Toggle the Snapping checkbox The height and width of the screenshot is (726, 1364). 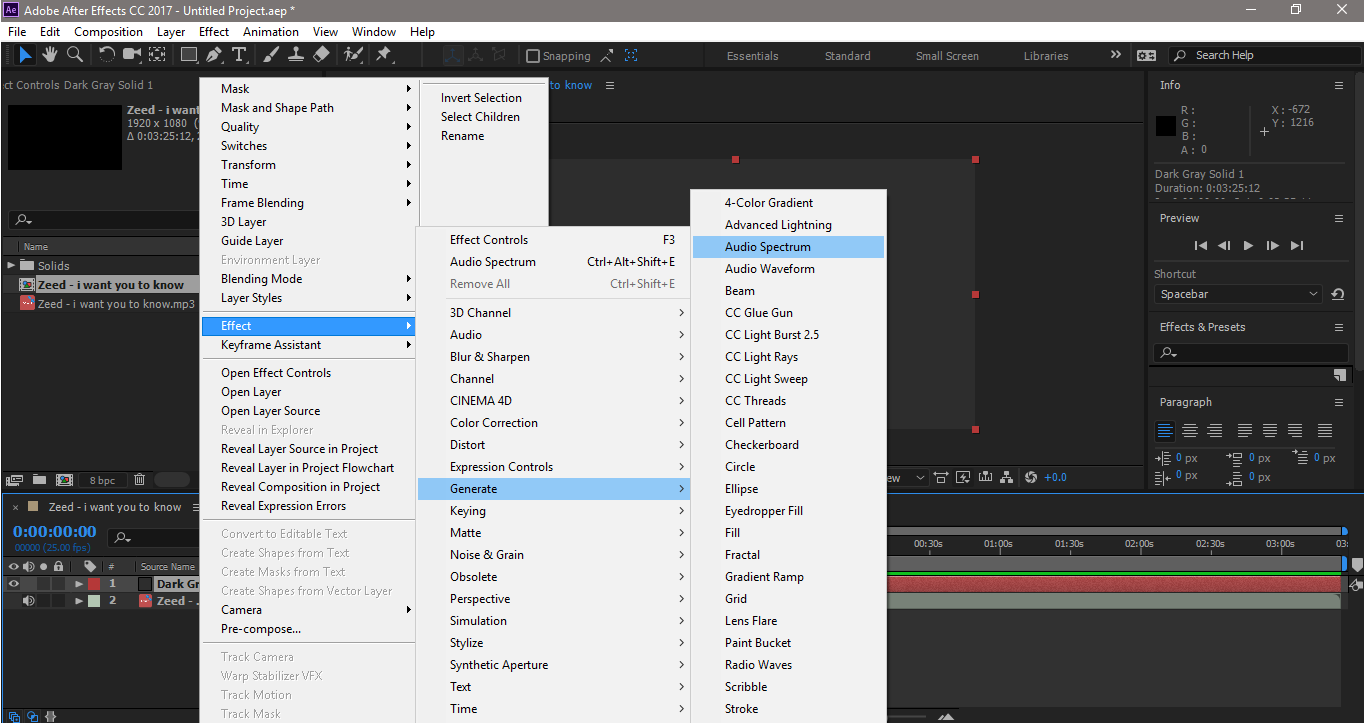click(533, 56)
